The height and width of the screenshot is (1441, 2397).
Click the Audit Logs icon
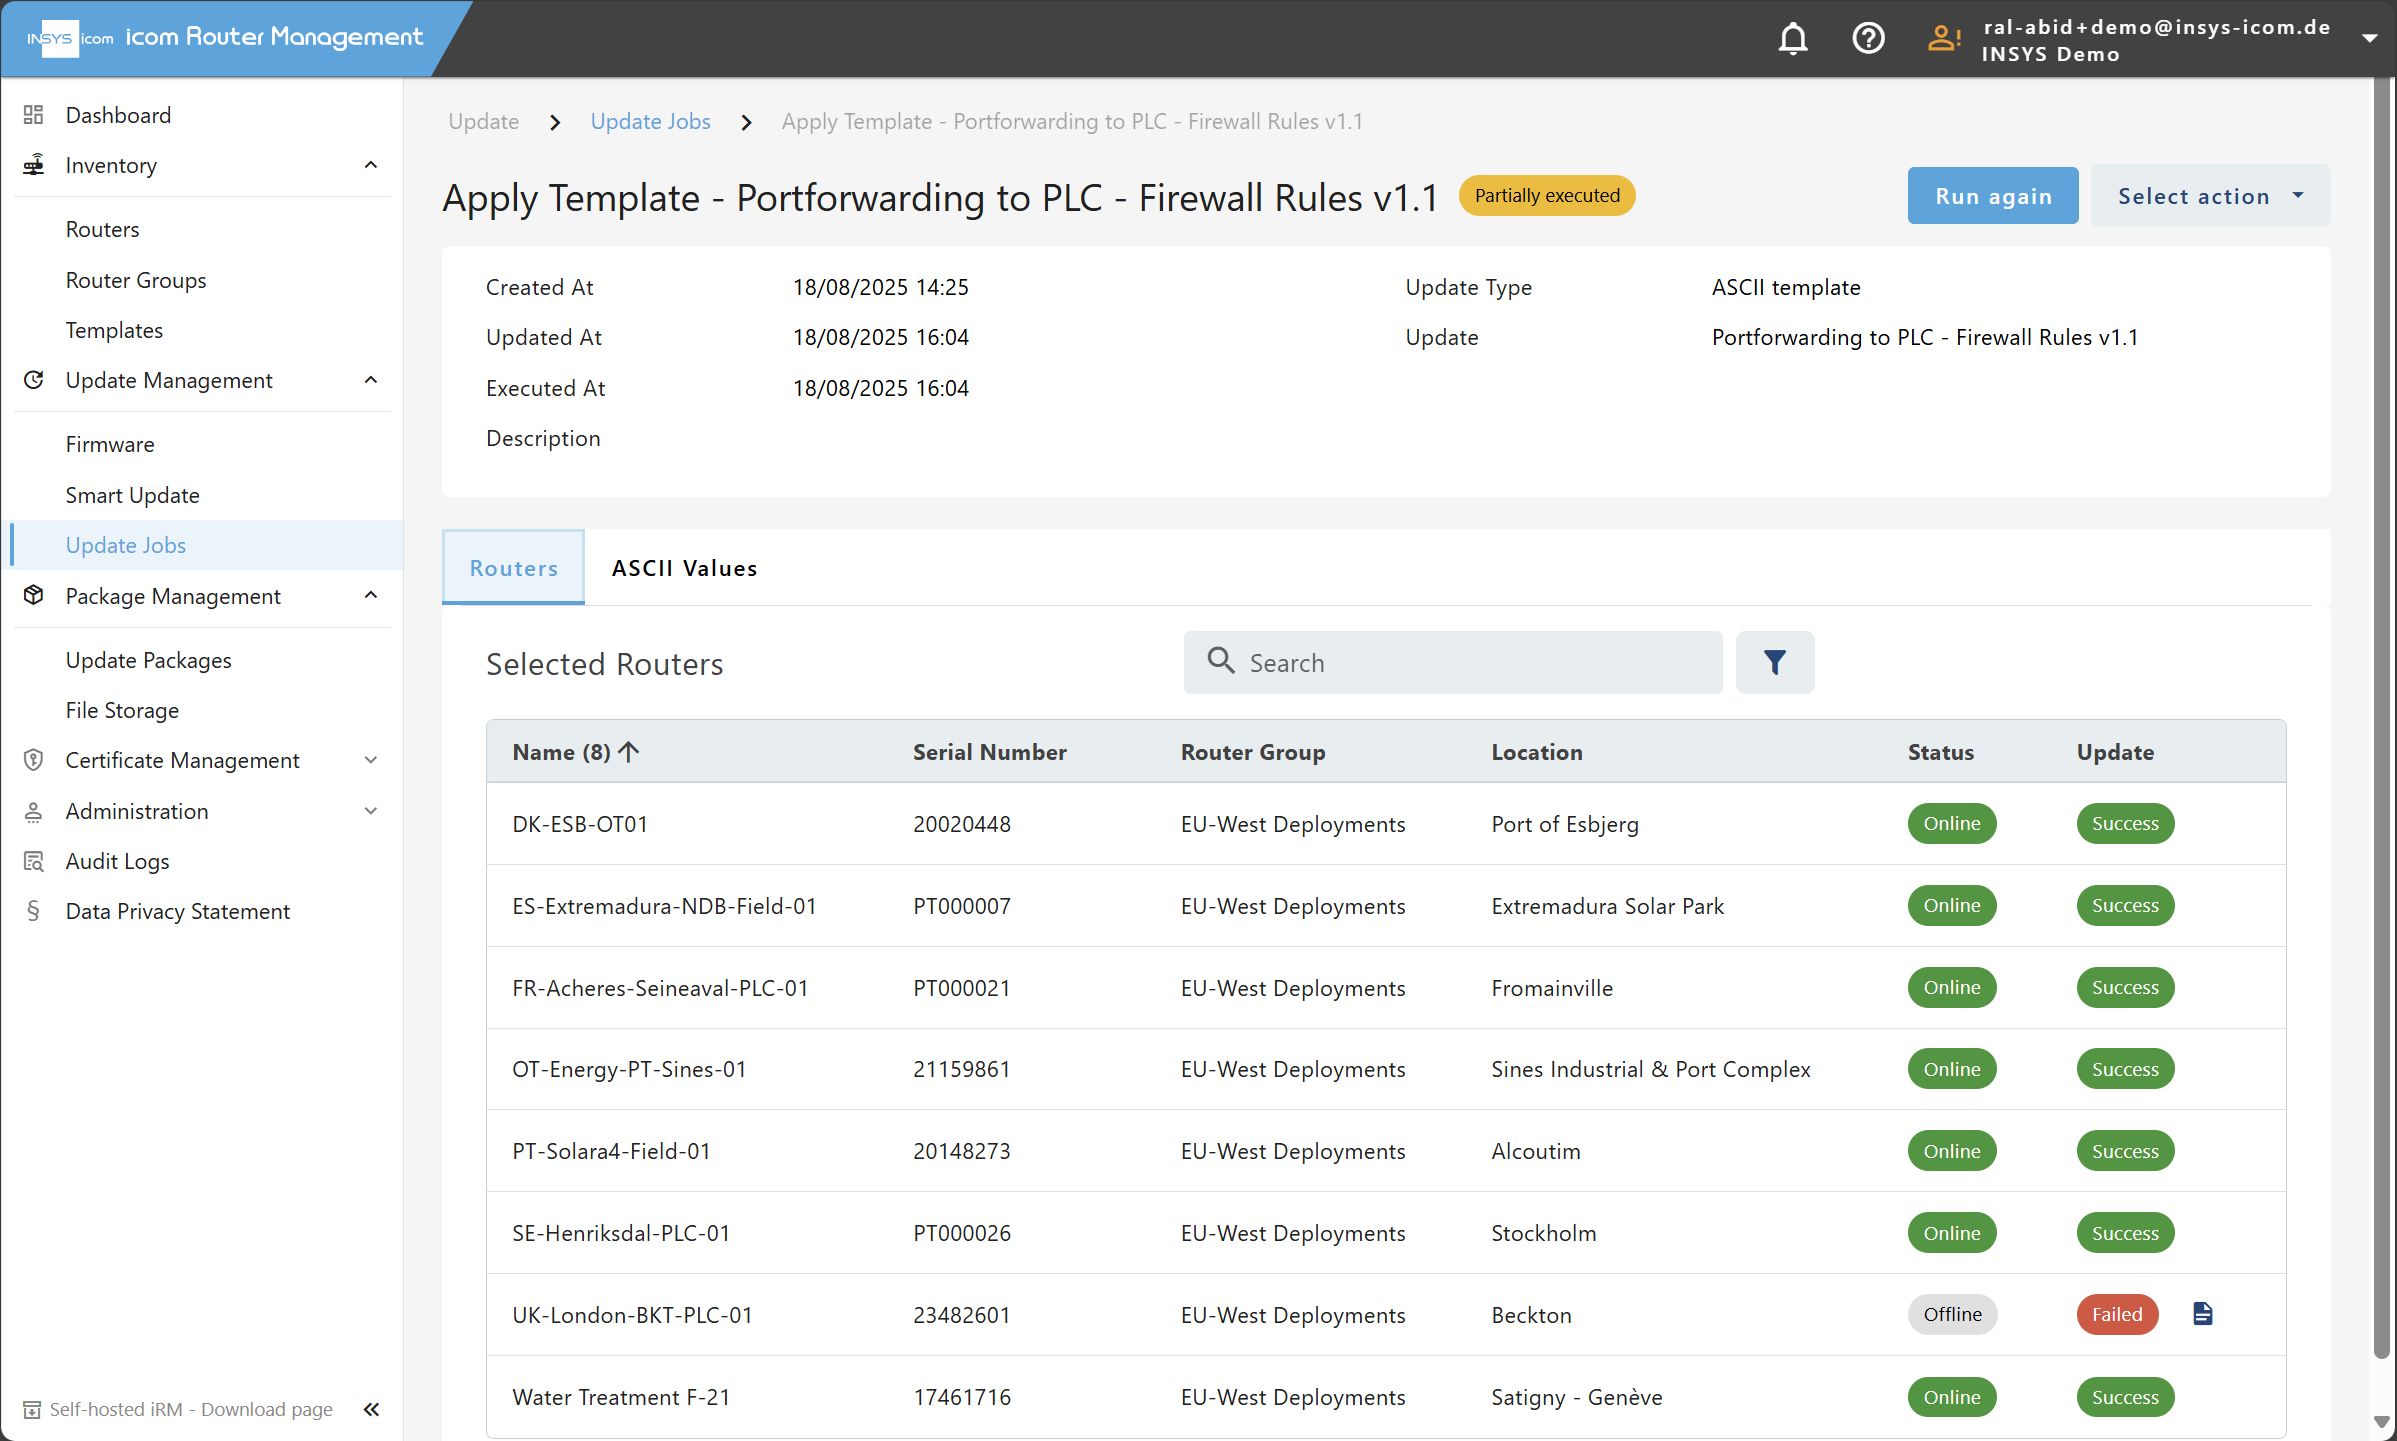point(34,861)
